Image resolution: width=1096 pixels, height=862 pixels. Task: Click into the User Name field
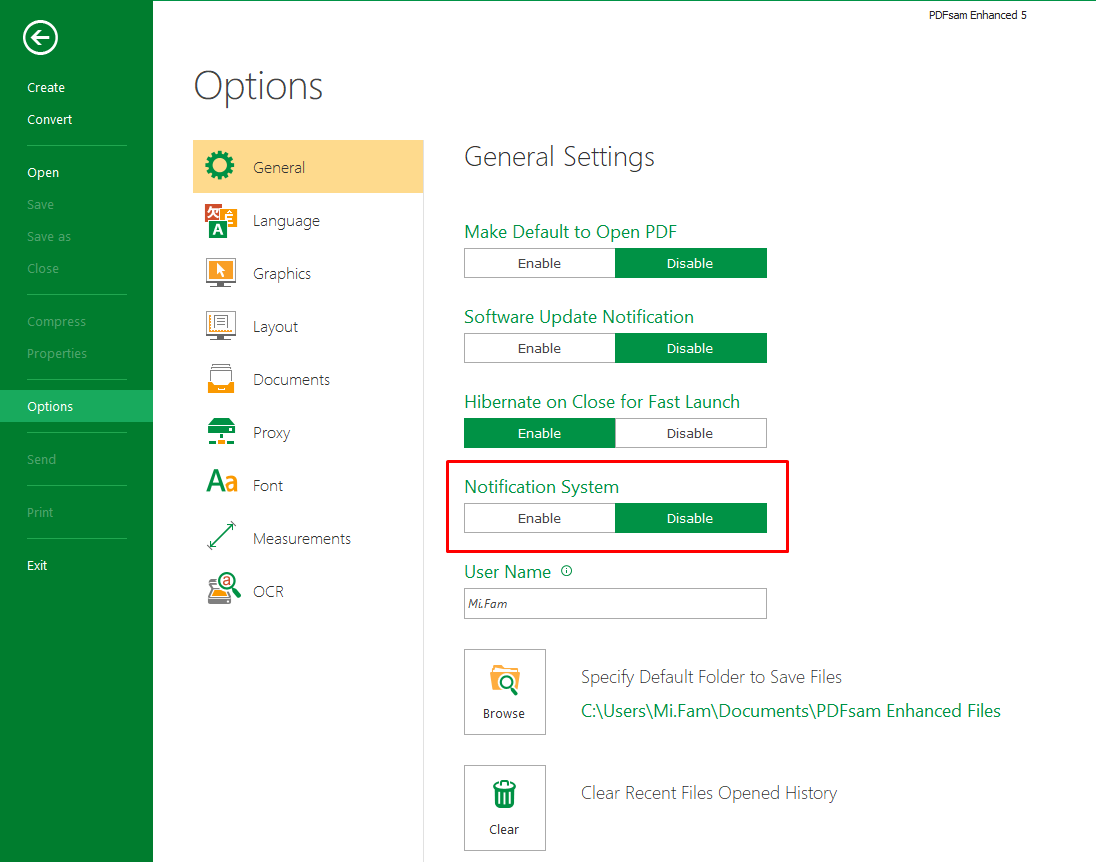click(x=615, y=603)
